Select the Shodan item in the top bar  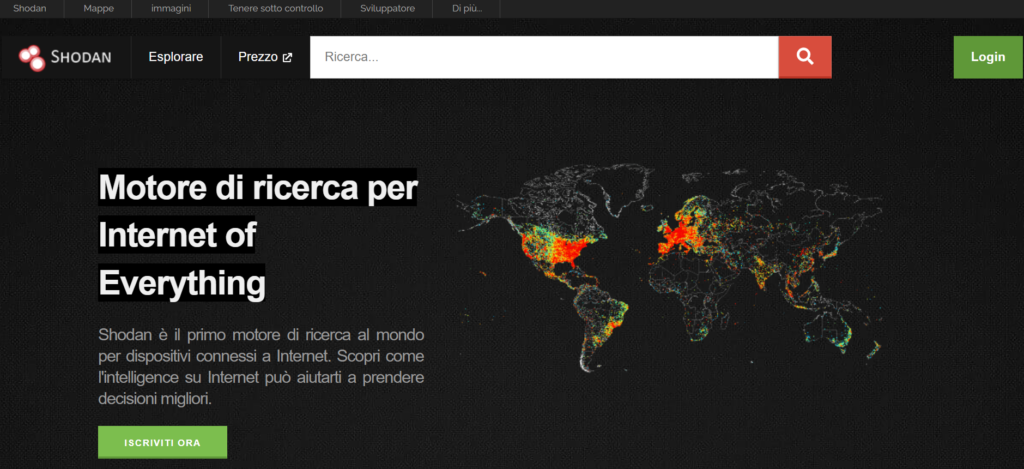pyautogui.click(x=30, y=9)
